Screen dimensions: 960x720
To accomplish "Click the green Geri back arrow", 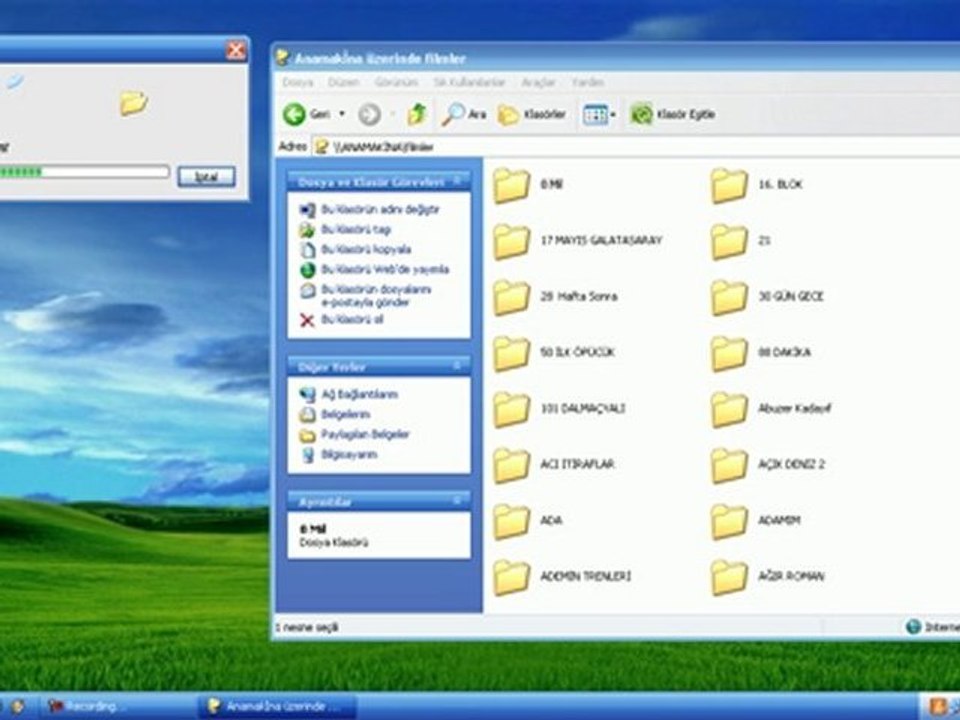I will point(294,114).
